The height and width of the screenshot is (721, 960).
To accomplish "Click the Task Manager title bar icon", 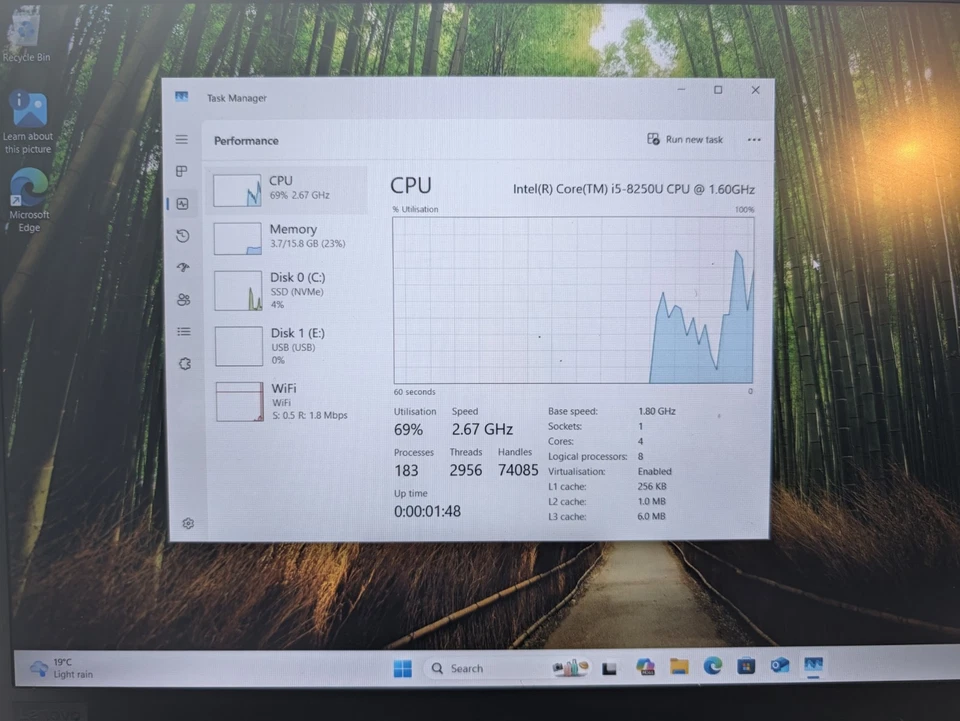I will click(x=181, y=97).
